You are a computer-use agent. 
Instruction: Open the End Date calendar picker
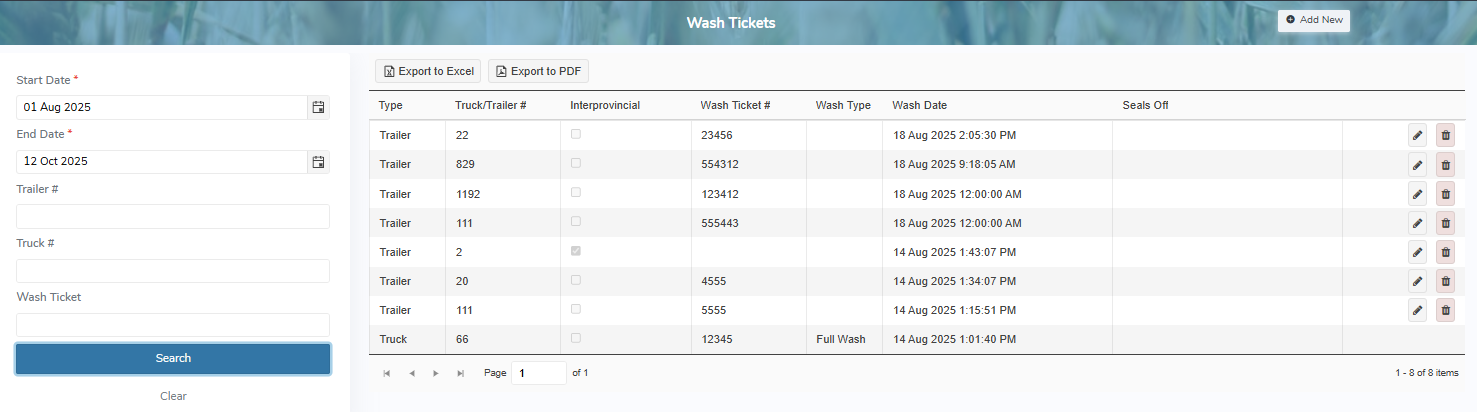(318, 162)
